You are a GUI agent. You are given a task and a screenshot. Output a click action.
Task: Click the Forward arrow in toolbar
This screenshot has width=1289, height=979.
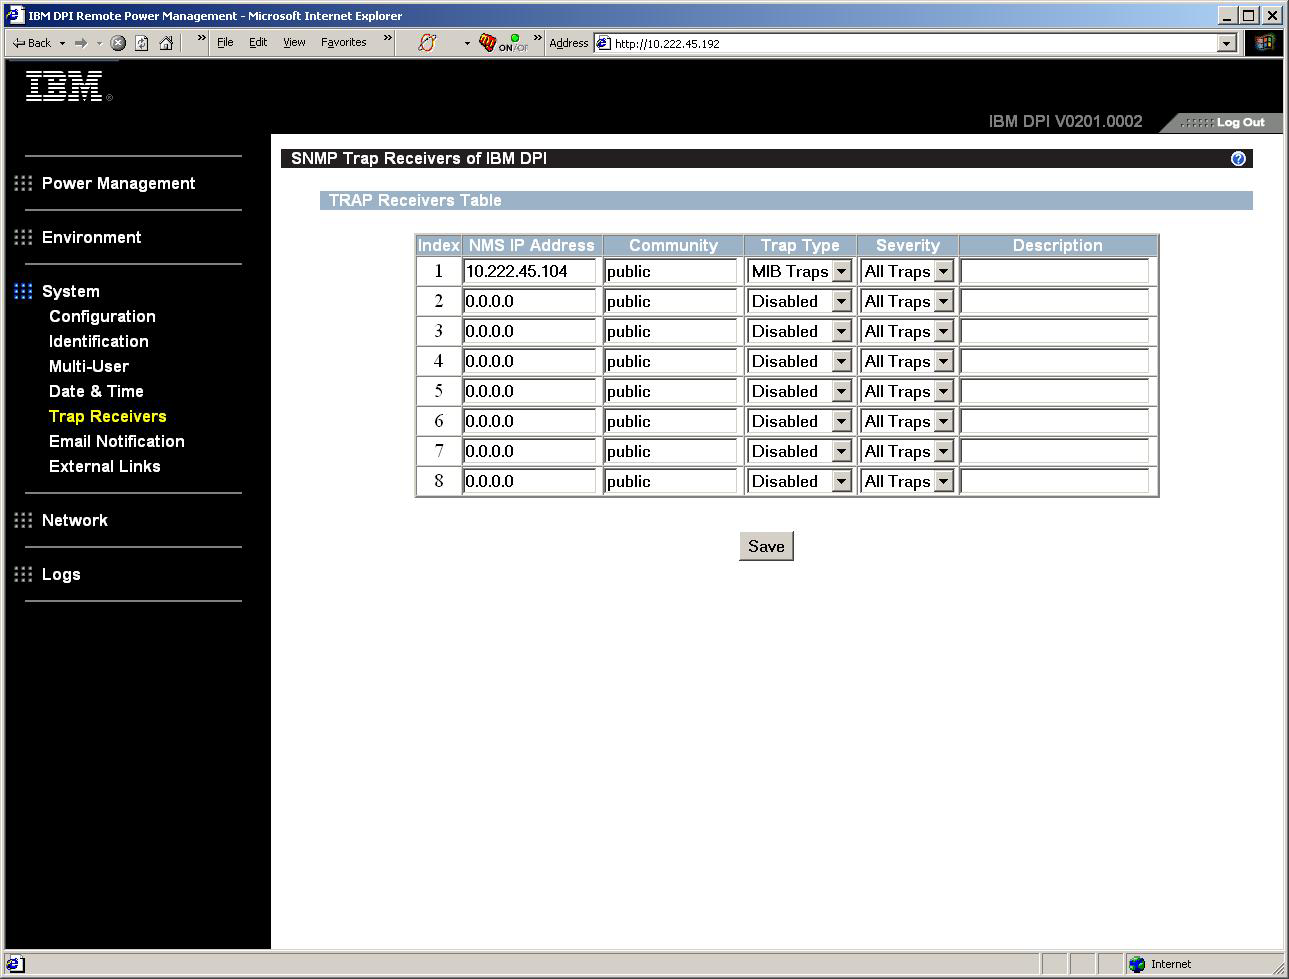coord(81,43)
